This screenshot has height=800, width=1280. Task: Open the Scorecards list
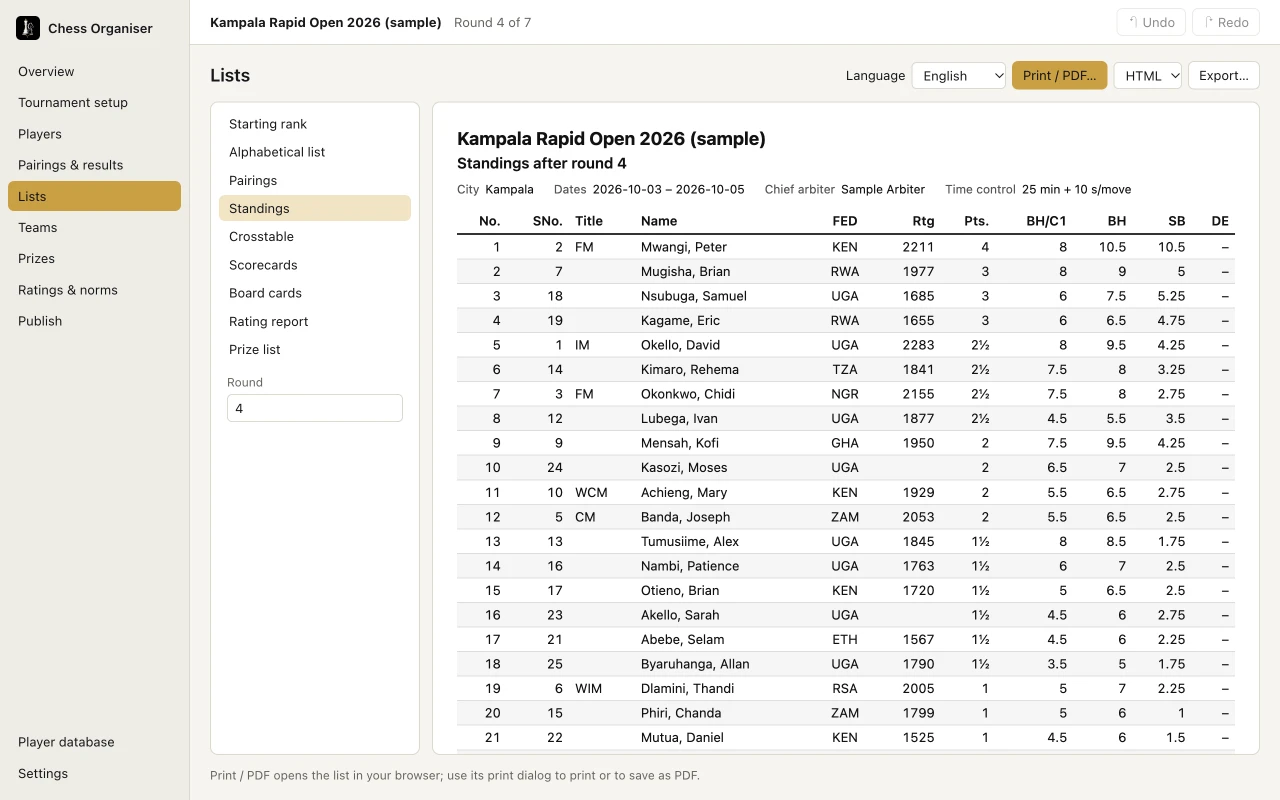(315, 265)
